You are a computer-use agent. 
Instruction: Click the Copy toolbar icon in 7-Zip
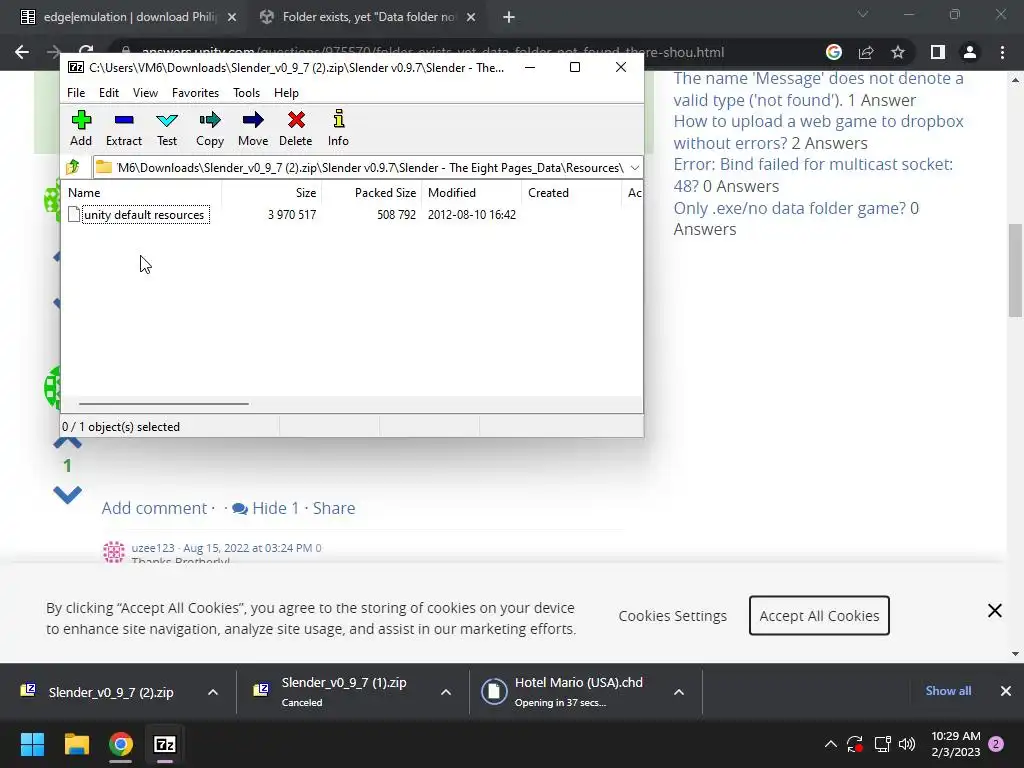coord(210,128)
